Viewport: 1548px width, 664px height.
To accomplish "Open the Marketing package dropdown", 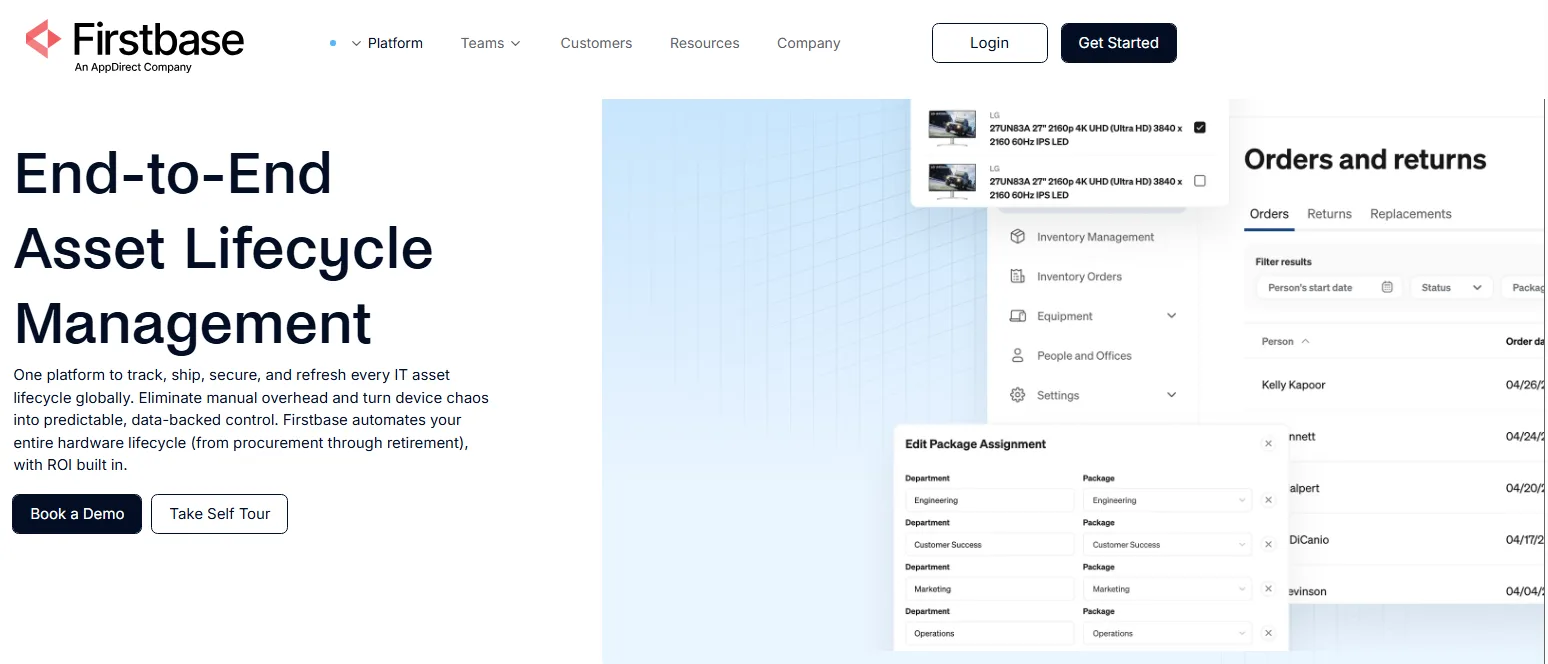I will [1167, 589].
